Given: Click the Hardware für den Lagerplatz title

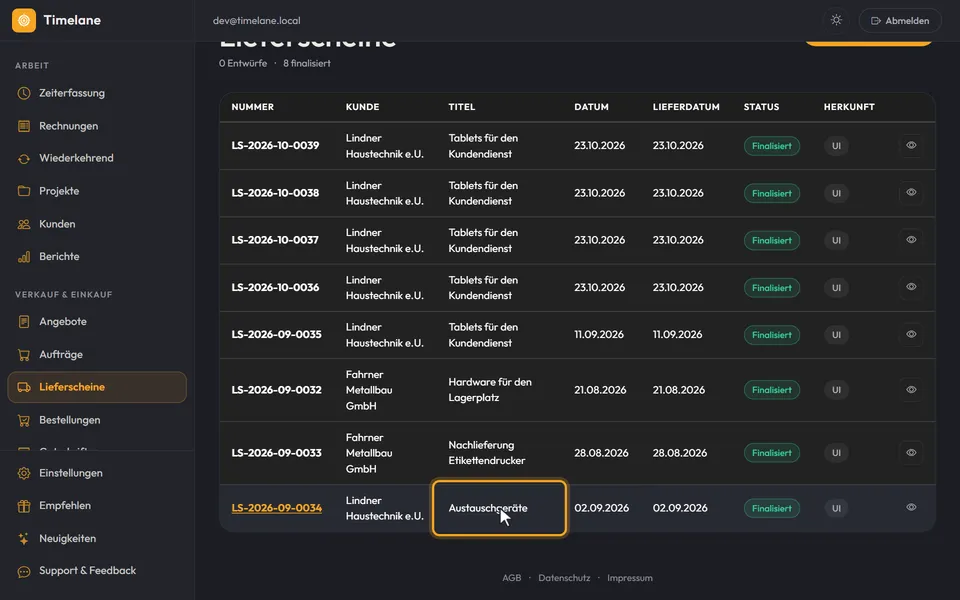Looking at the screenshot, I should click(x=490, y=389).
